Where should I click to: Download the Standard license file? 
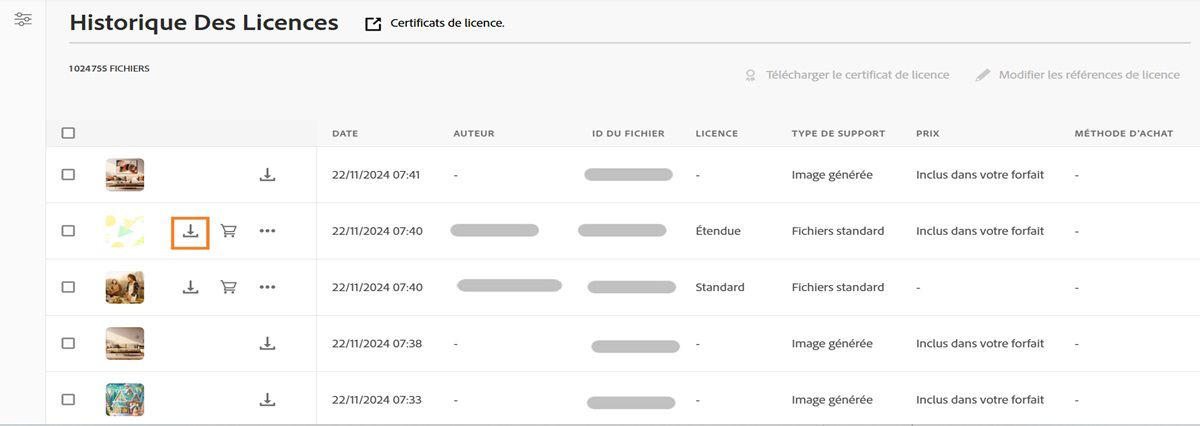coord(191,287)
